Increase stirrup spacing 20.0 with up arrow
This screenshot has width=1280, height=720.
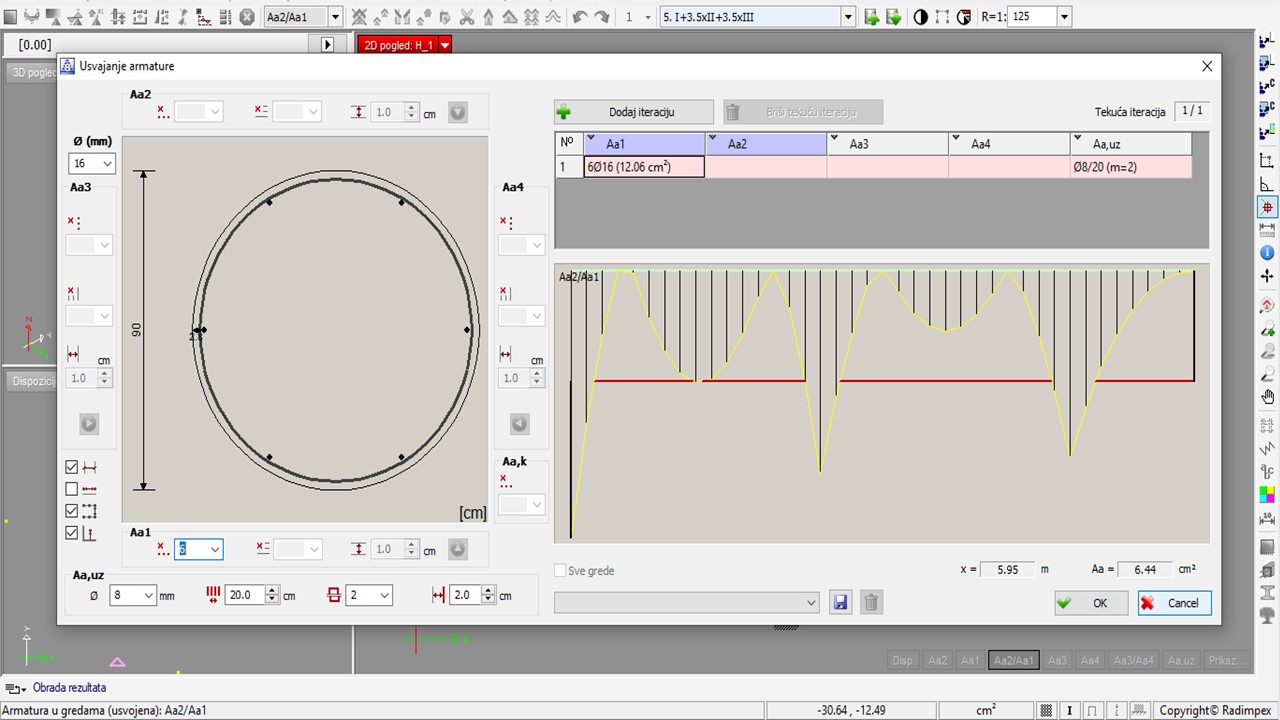(x=272, y=590)
